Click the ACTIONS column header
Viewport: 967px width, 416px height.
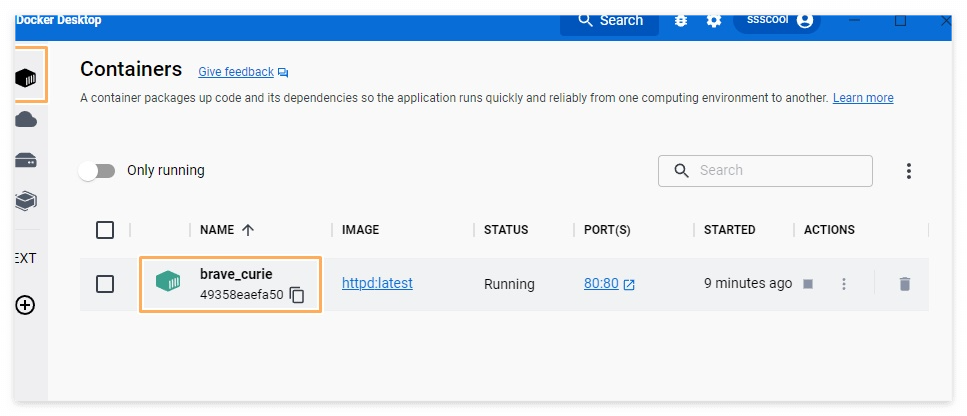[x=829, y=230]
